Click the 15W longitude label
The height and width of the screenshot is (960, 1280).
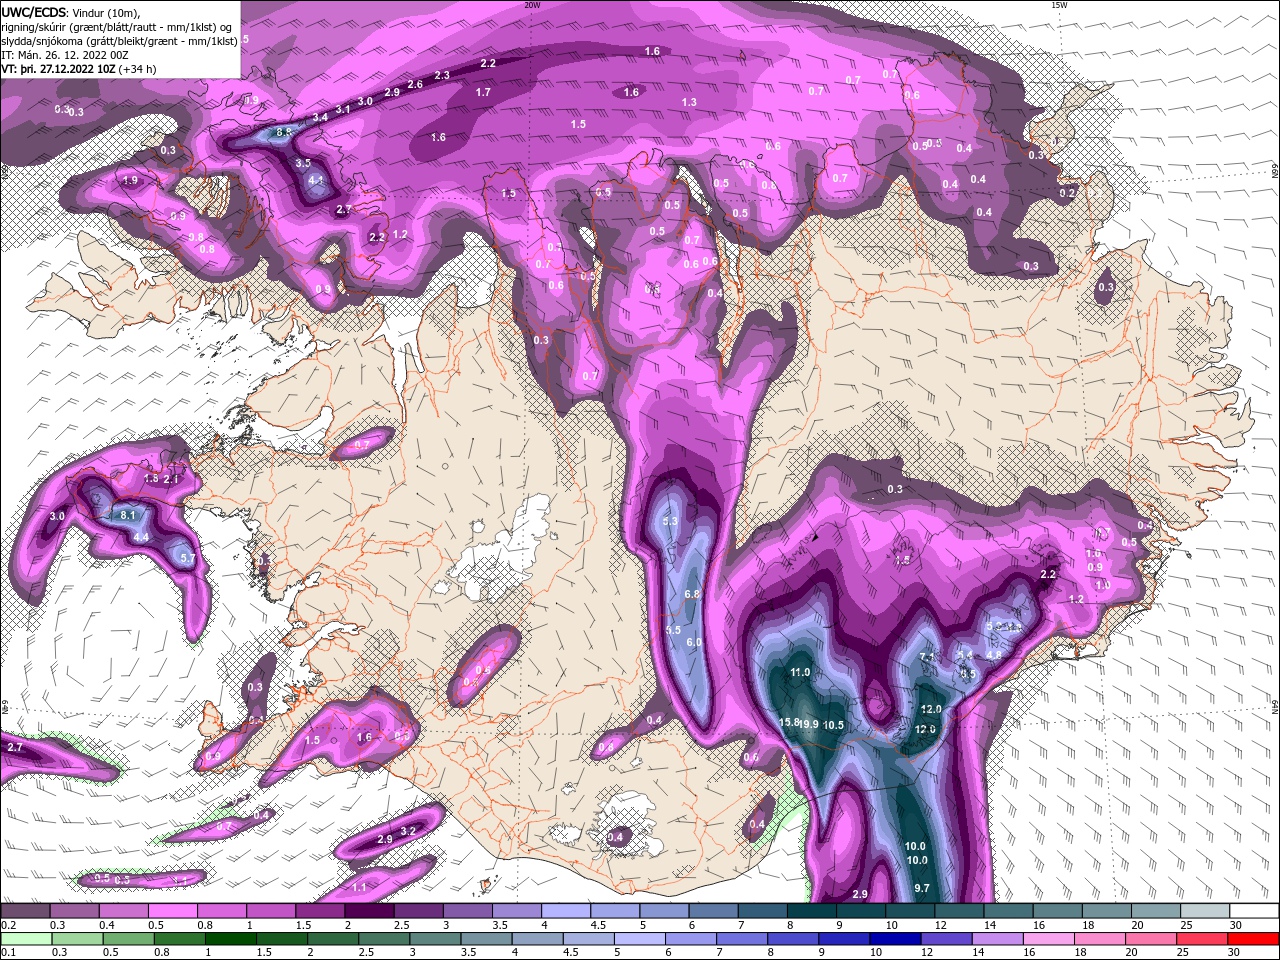pos(1059,5)
